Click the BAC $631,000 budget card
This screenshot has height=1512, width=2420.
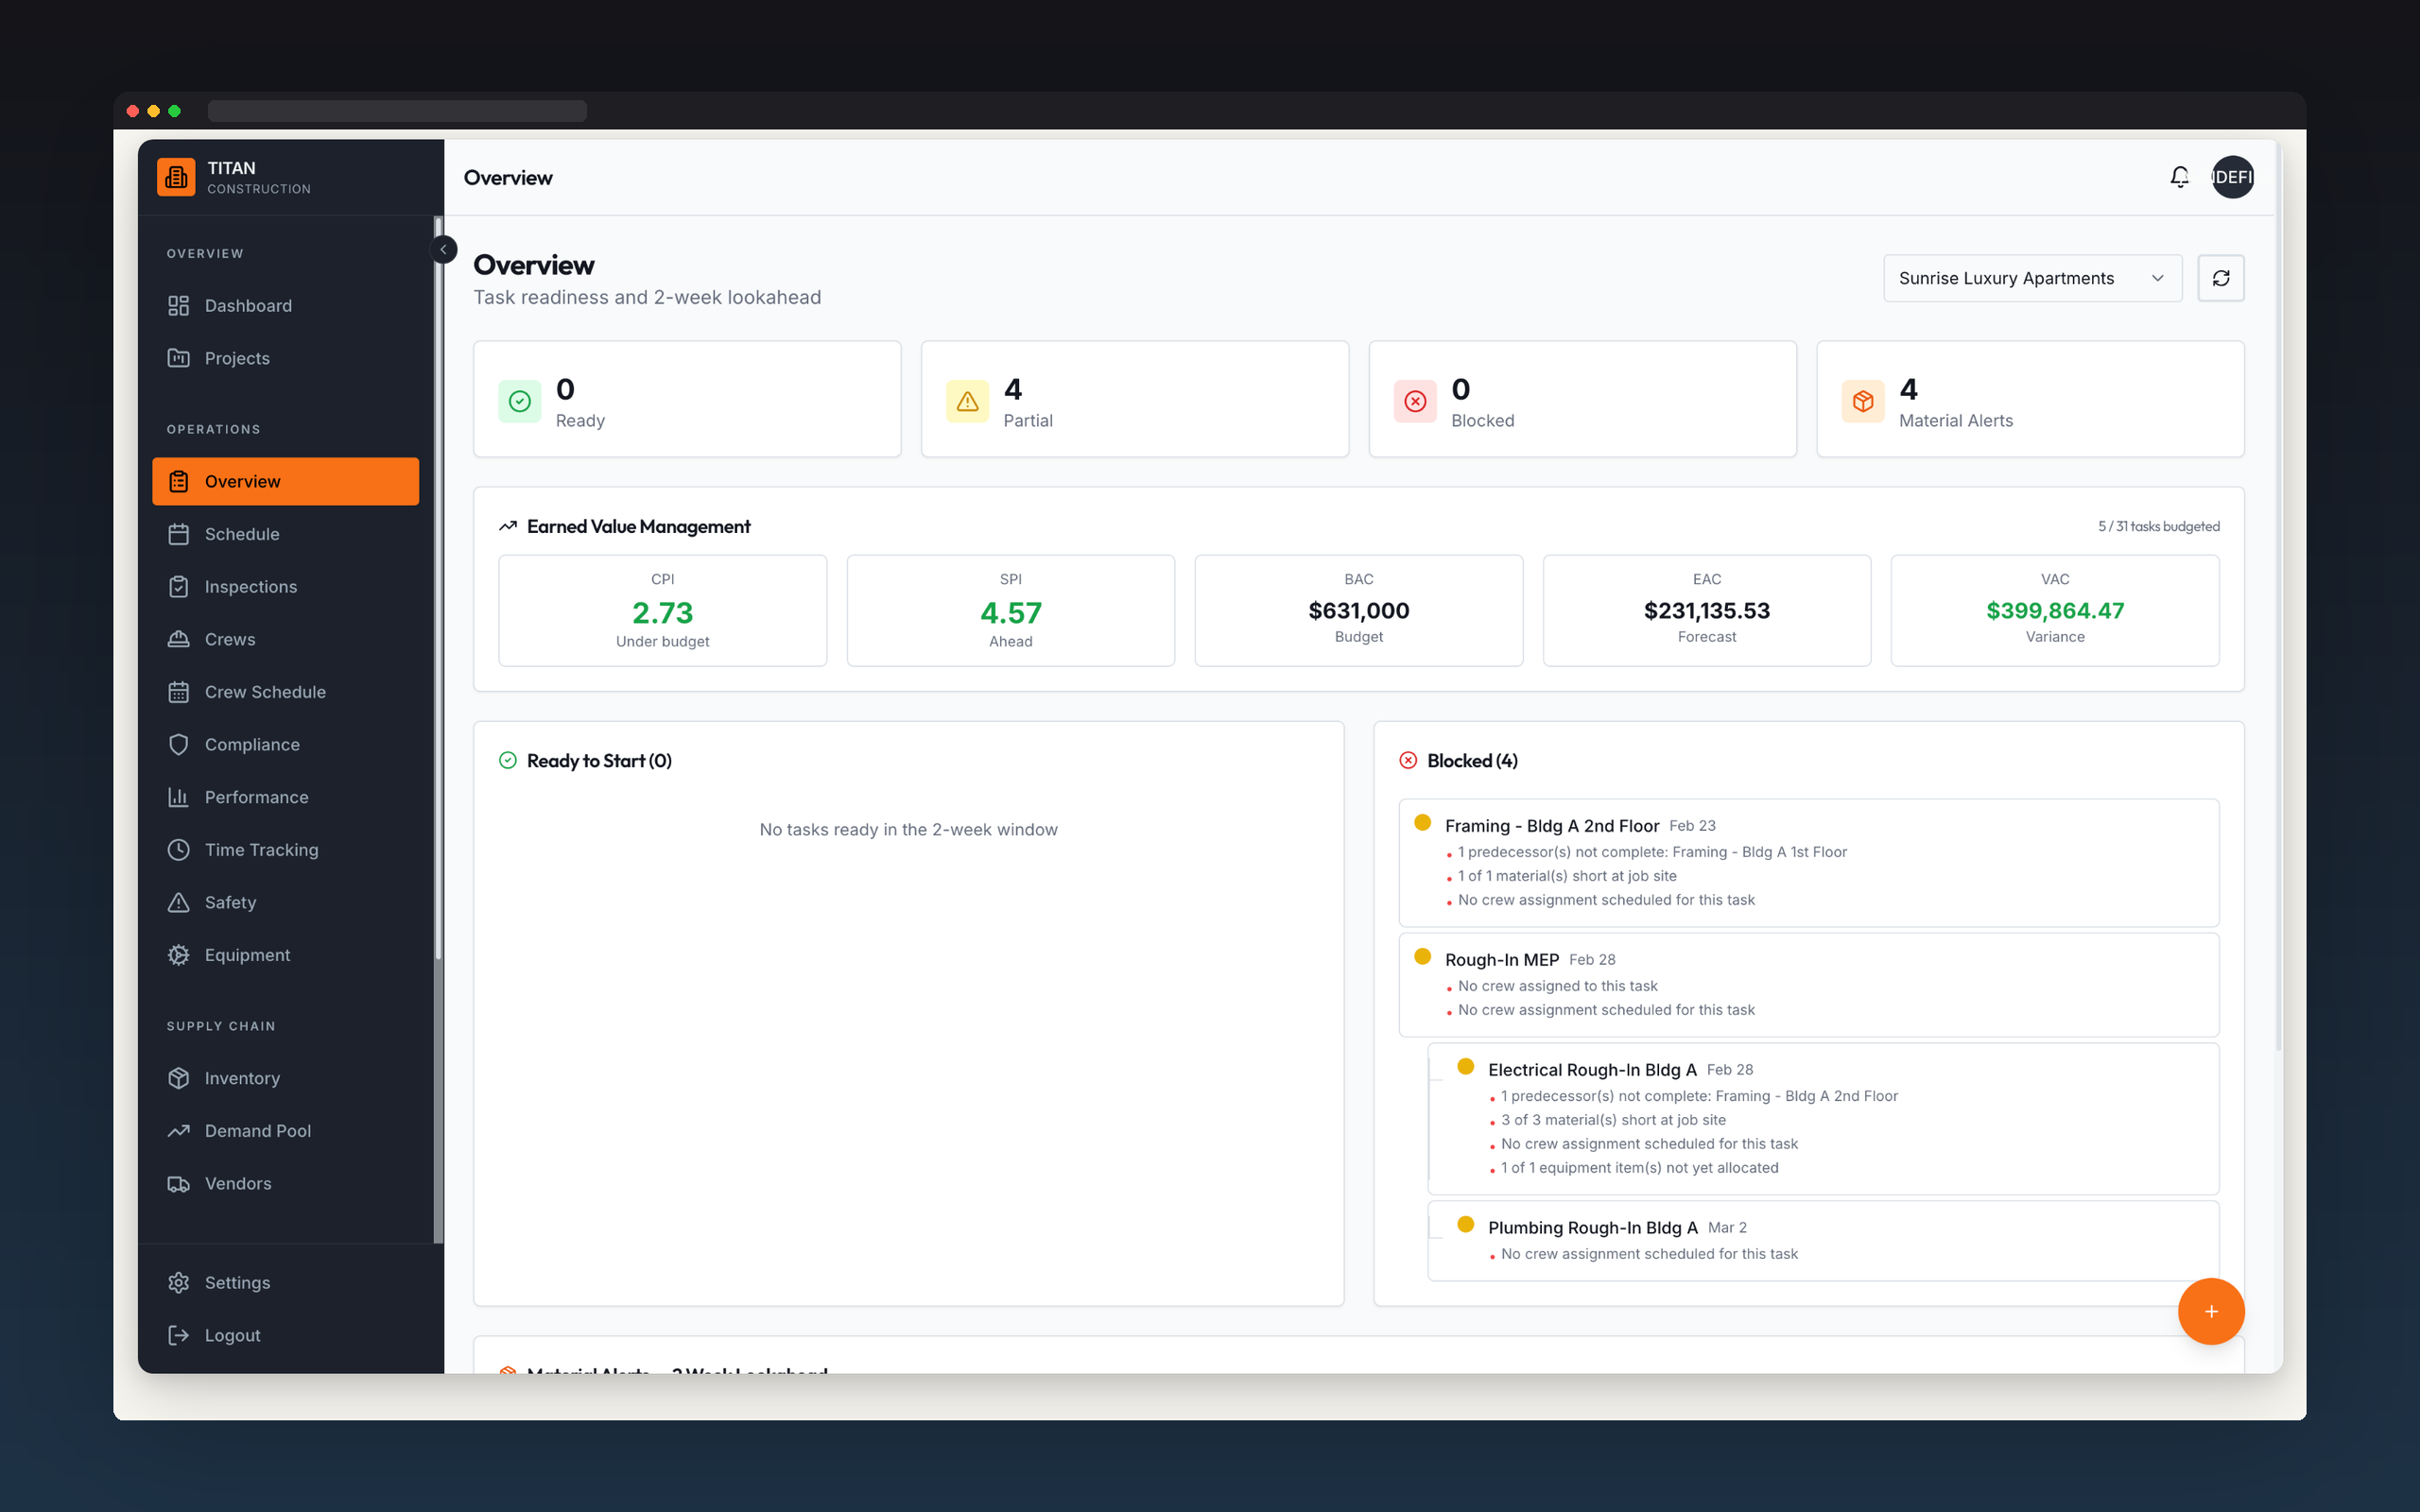click(x=1358, y=610)
